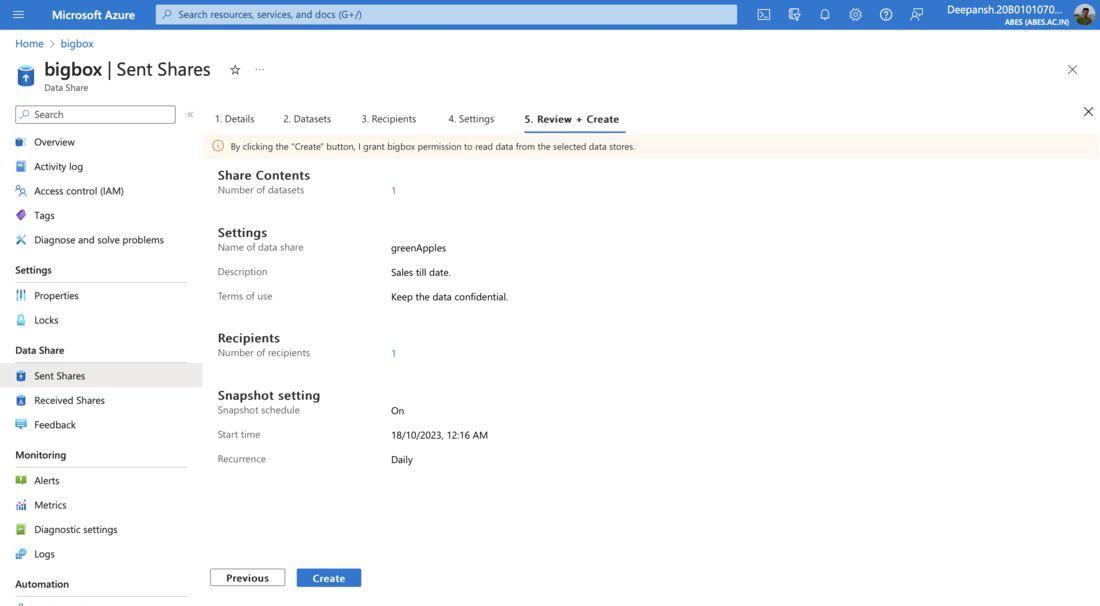Image resolution: width=1100 pixels, height=606 pixels.
Task: Go to the 1. Details tab
Action: (234, 119)
